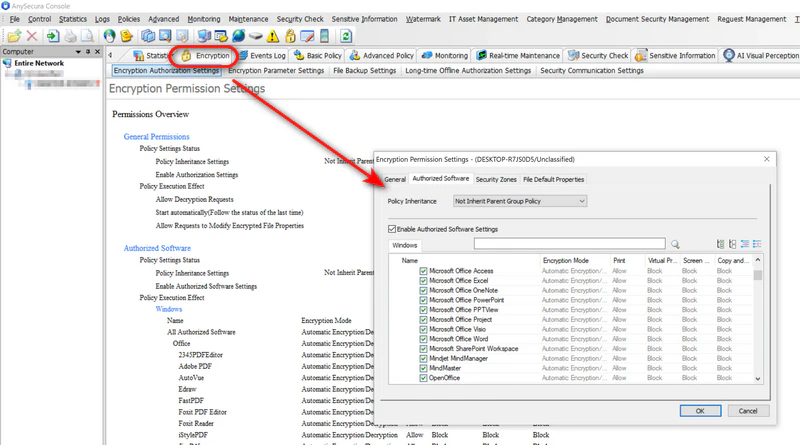Click the blue globe toolbar icon
Viewport: 800px width, 445px height.
238,36
